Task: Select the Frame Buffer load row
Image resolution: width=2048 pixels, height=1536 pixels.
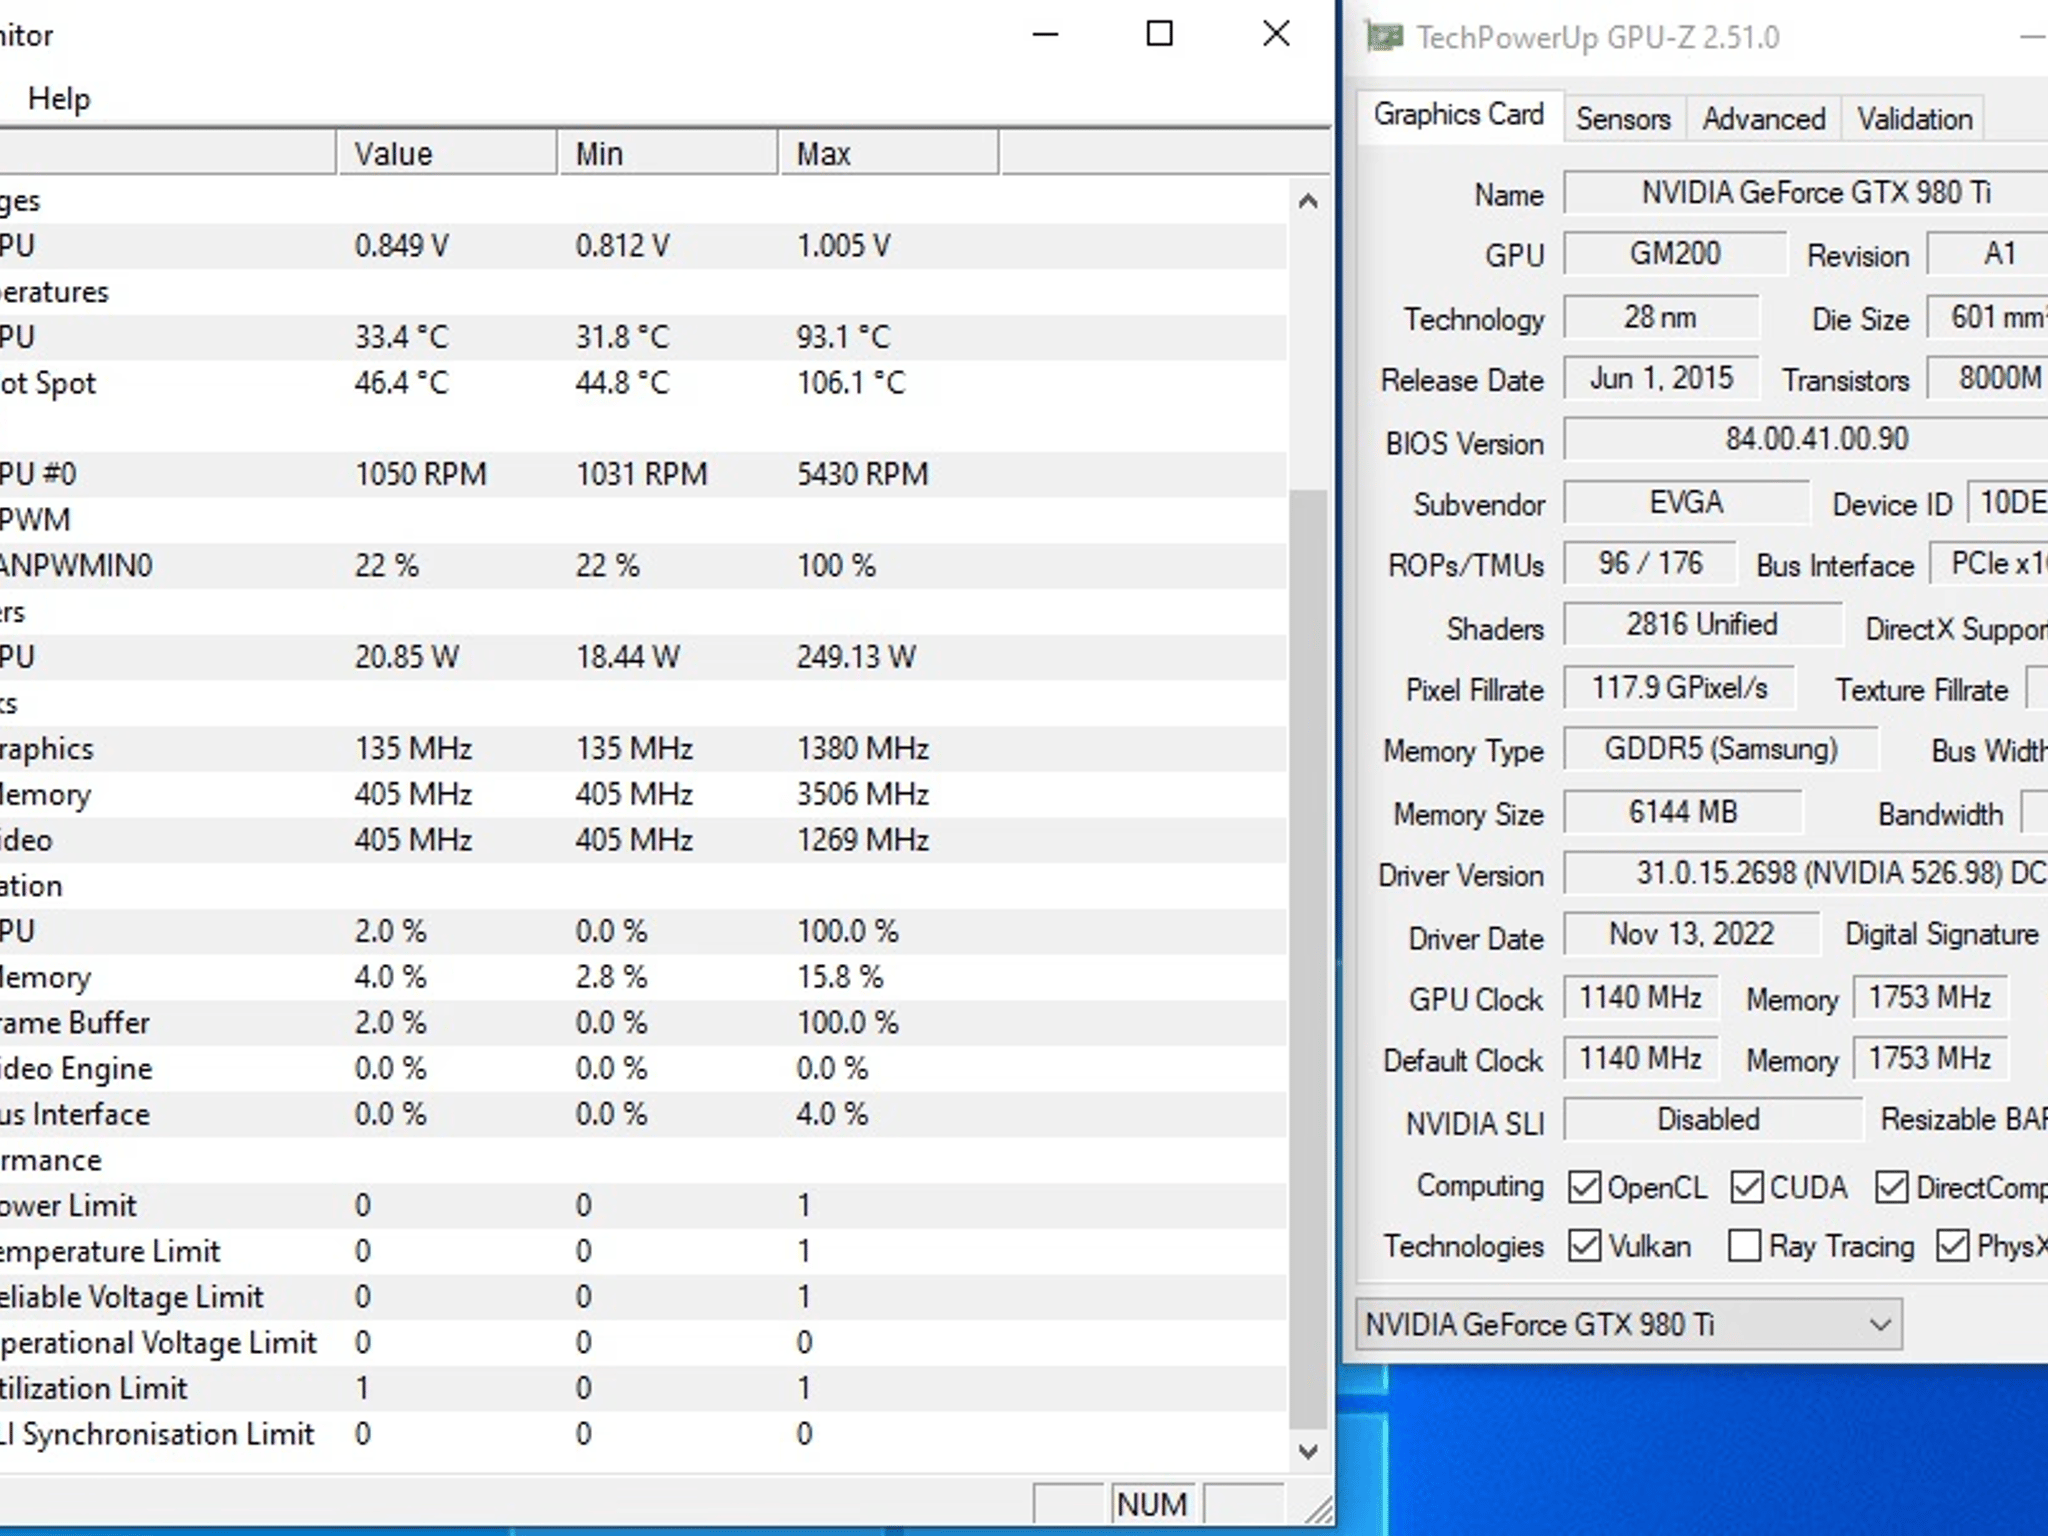Action: pyautogui.click(x=643, y=1023)
